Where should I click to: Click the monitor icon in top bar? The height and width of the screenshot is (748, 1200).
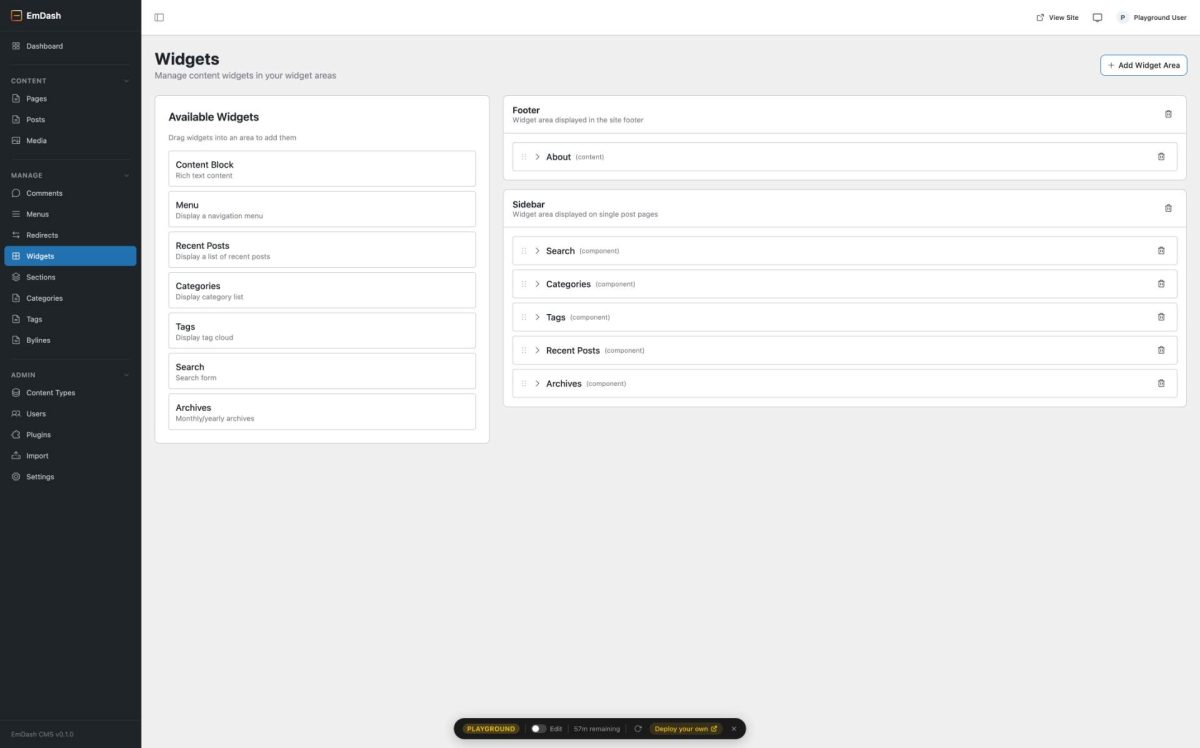1097,17
